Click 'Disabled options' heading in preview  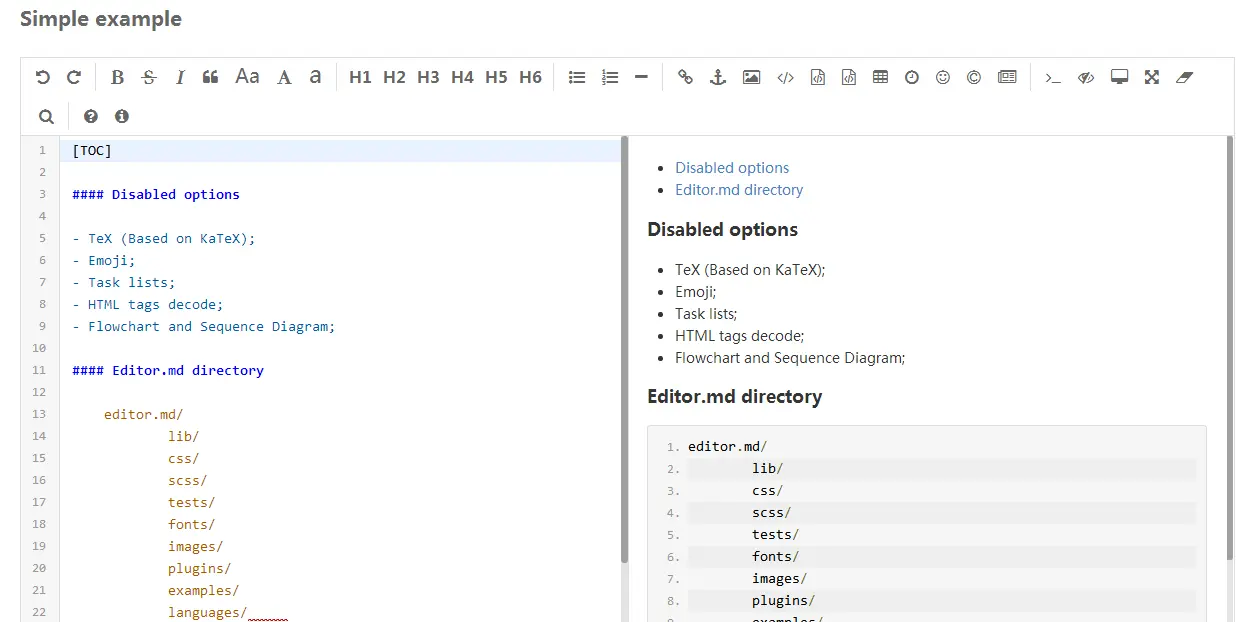[722, 229]
